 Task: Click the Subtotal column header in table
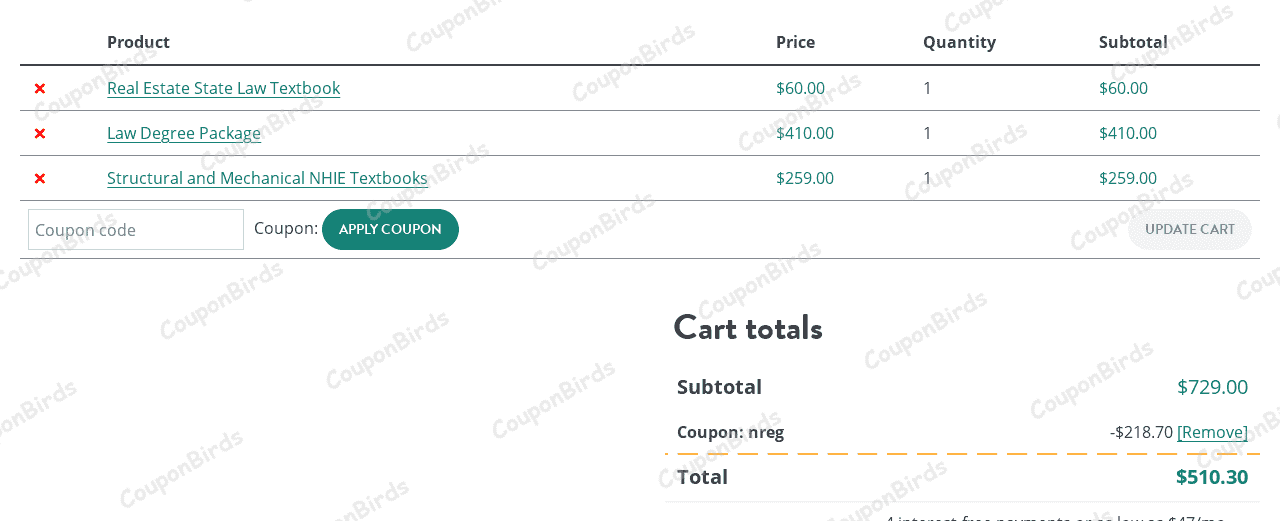tap(1133, 42)
